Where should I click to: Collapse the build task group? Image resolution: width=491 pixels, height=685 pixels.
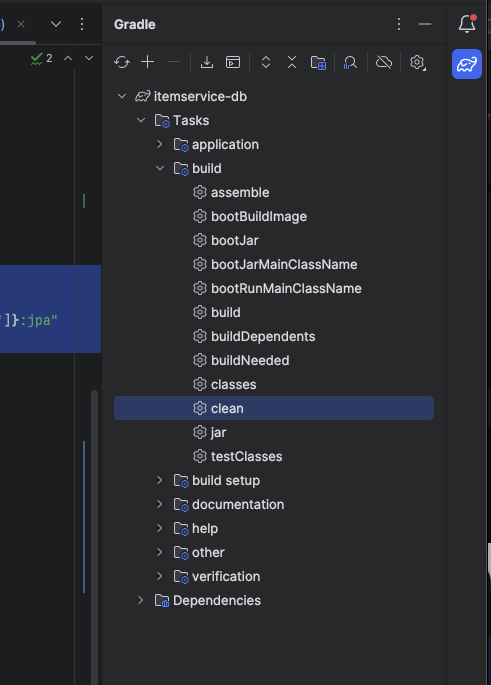pos(160,168)
